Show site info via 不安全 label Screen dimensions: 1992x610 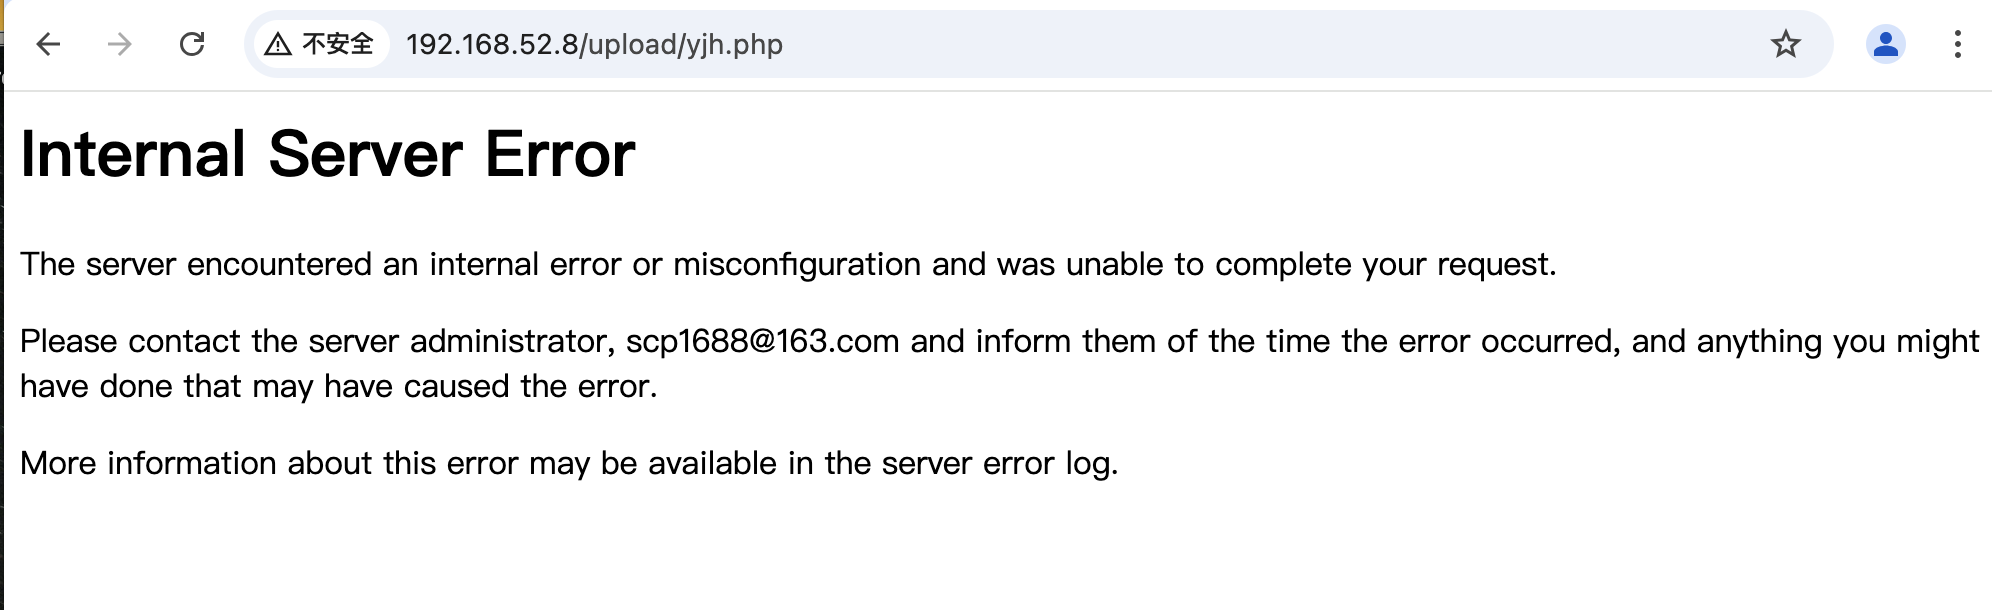pos(338,44)
